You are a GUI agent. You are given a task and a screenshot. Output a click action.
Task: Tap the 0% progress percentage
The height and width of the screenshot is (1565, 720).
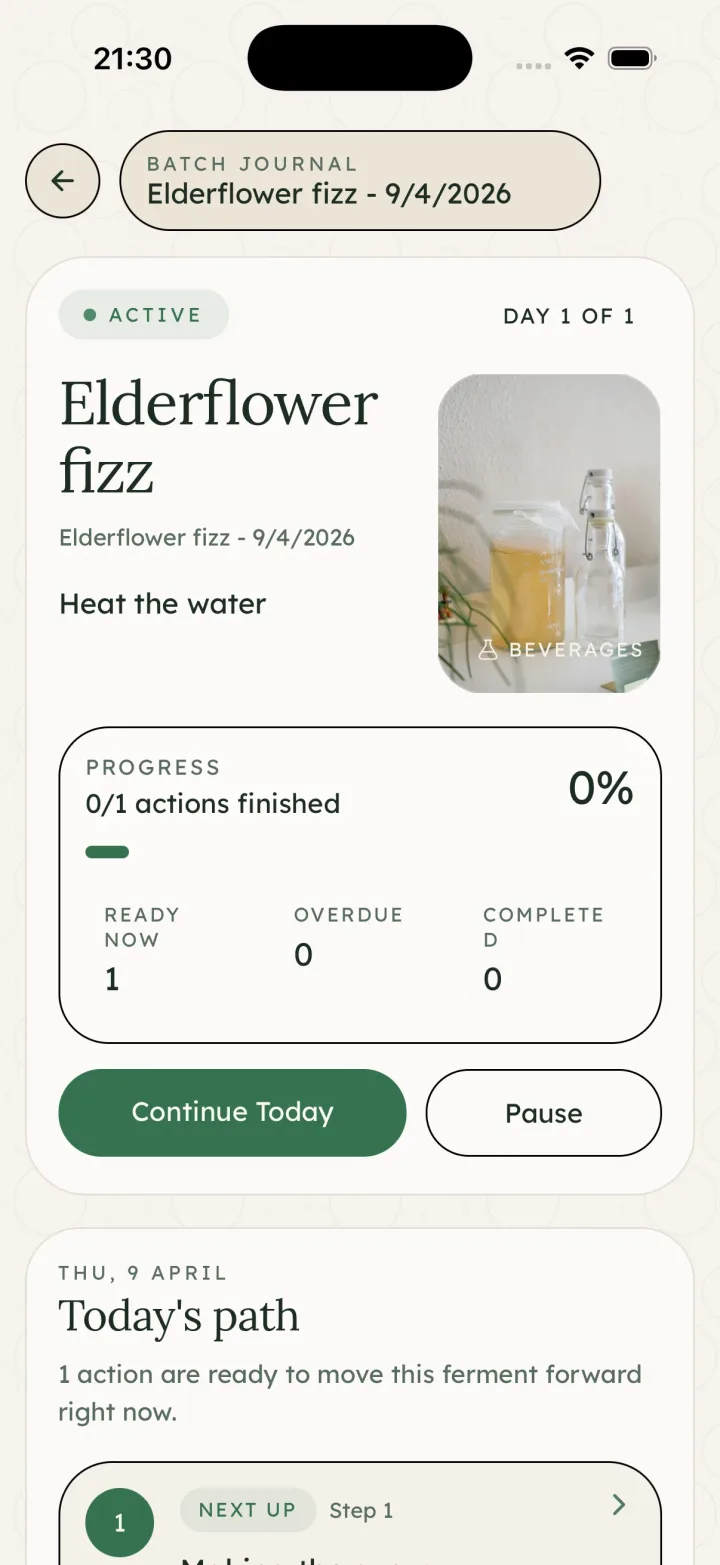[601, 789]
